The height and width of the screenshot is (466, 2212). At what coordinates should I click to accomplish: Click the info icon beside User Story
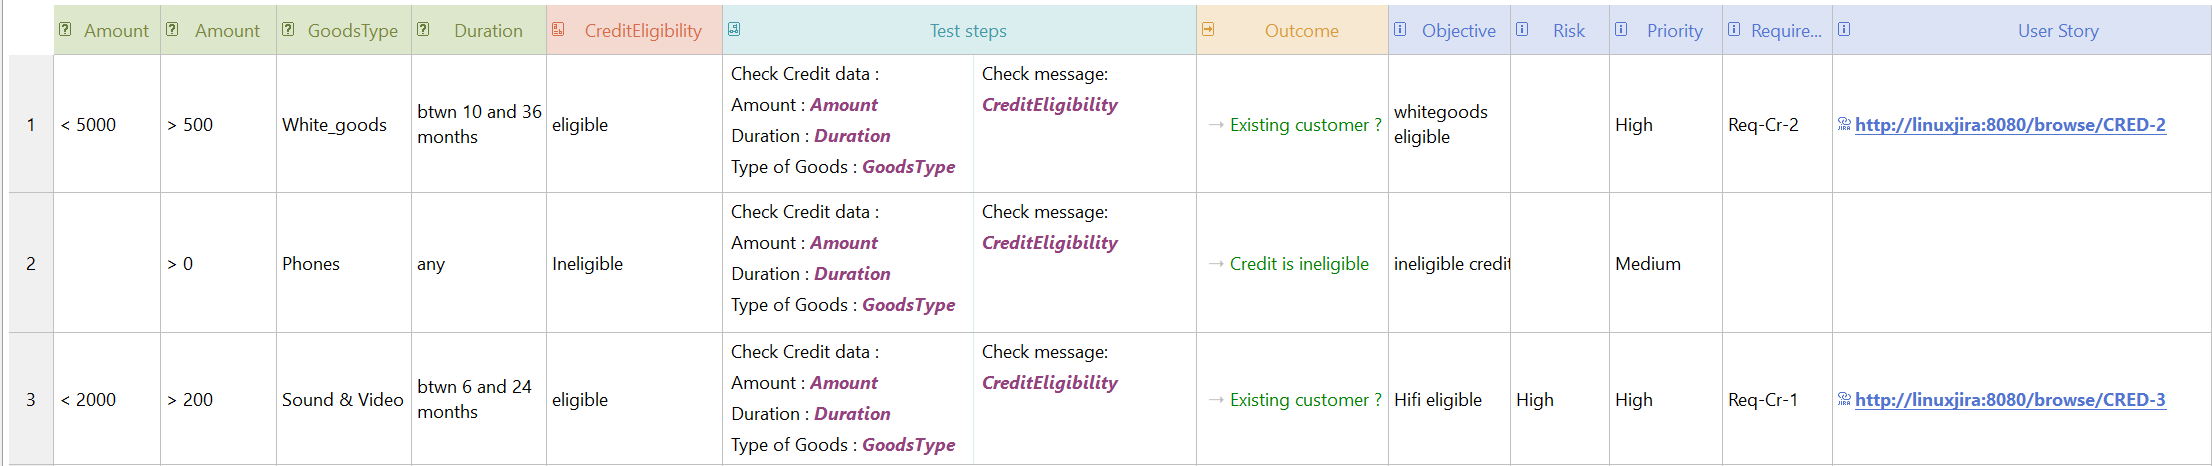coord(1844,30)
